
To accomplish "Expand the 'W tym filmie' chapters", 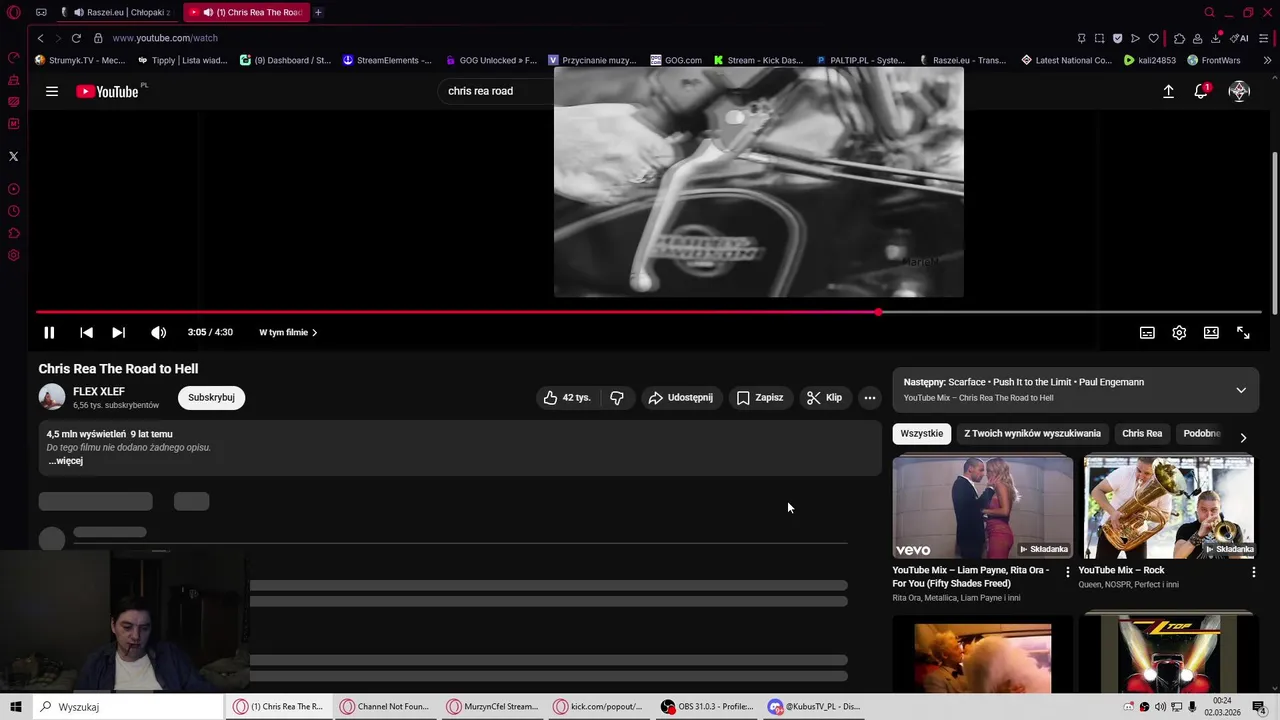I will coord(288,332).
